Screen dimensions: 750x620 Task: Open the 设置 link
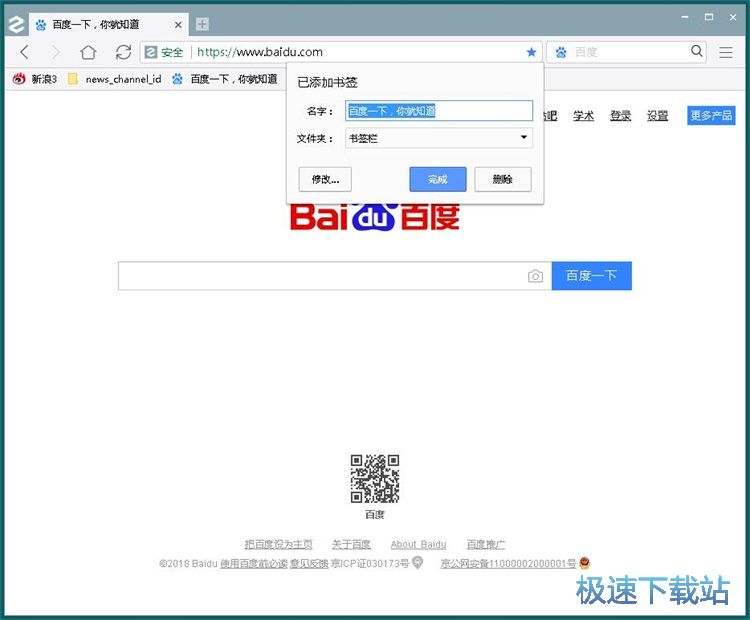[657, 116]
